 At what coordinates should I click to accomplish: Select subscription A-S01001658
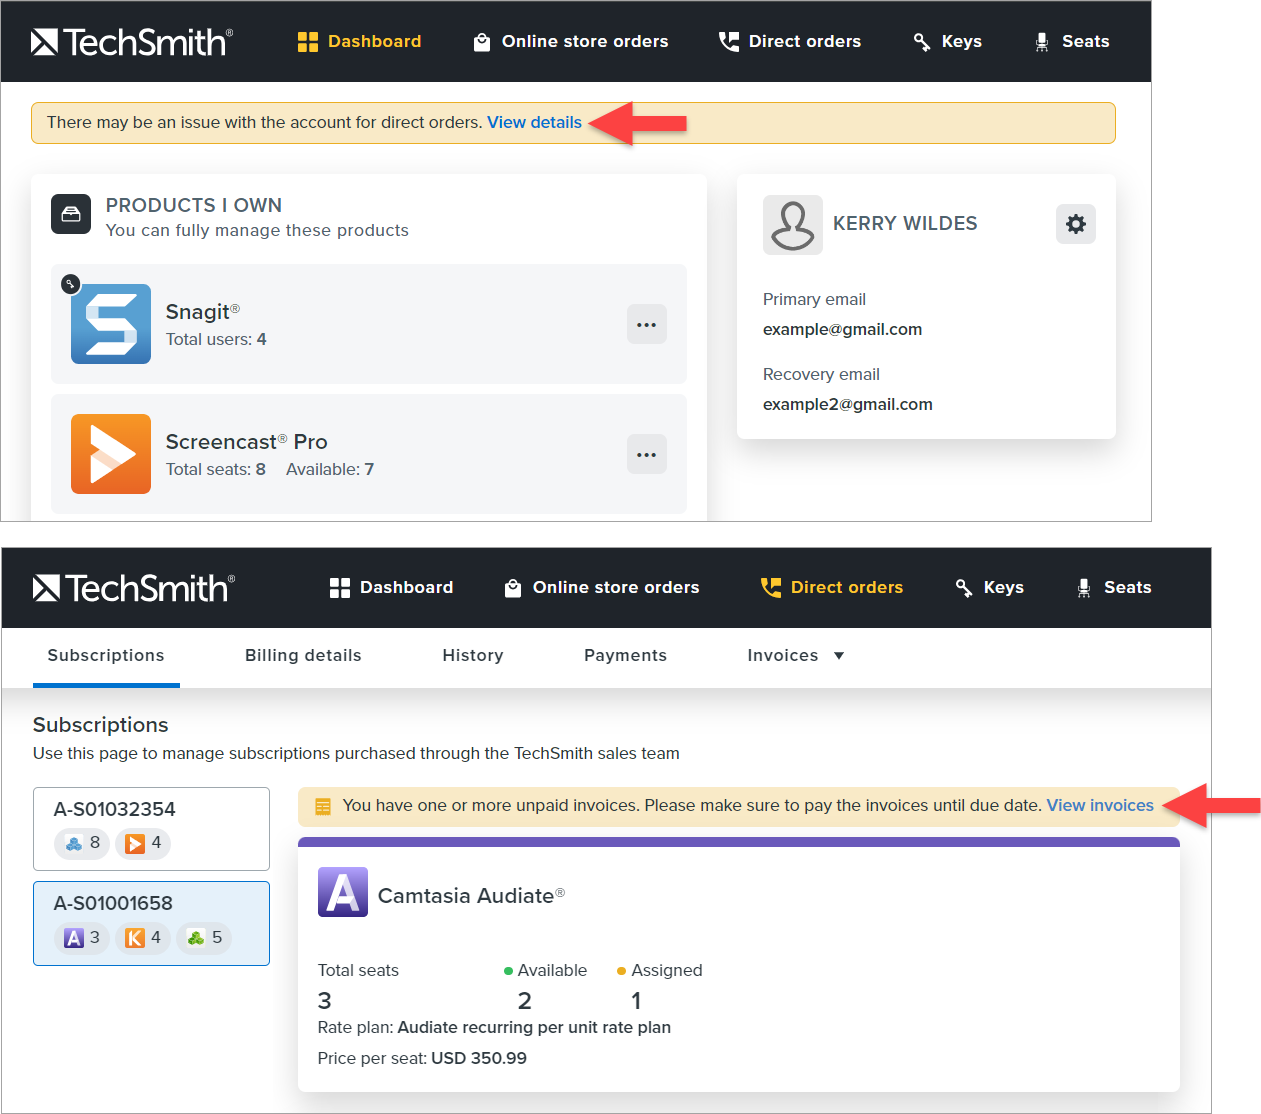151,922
